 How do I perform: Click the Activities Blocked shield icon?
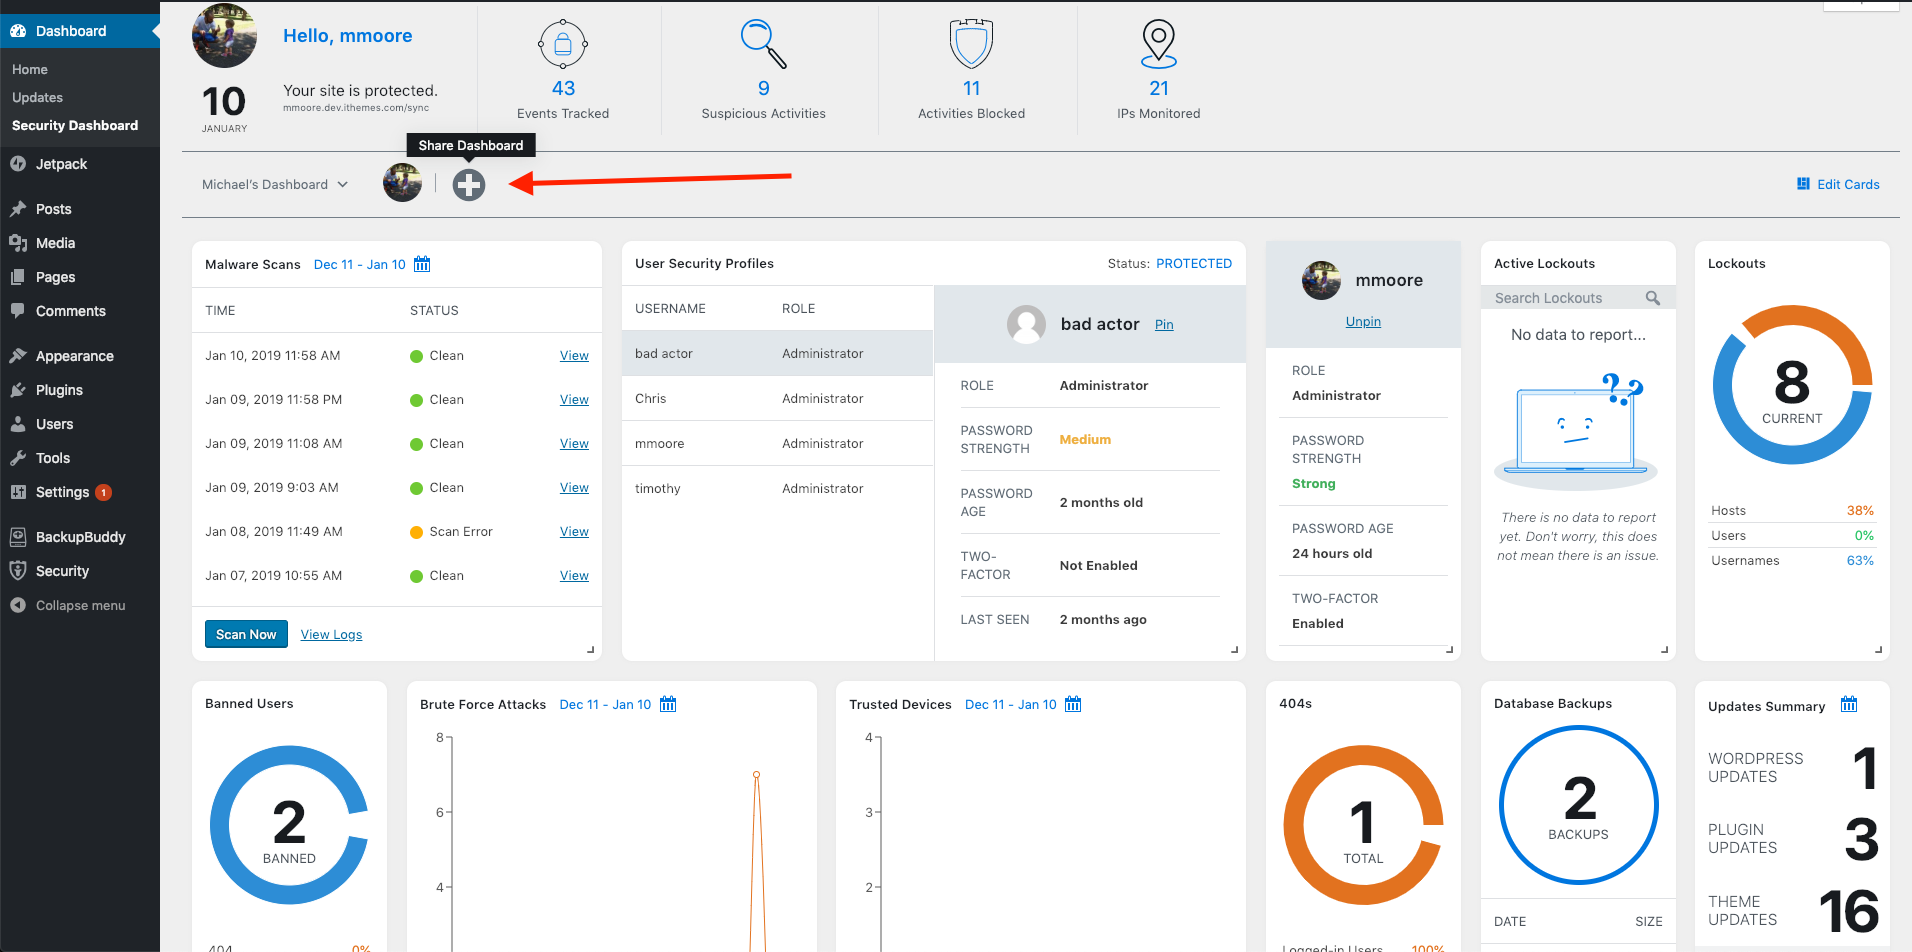(971, 44)
